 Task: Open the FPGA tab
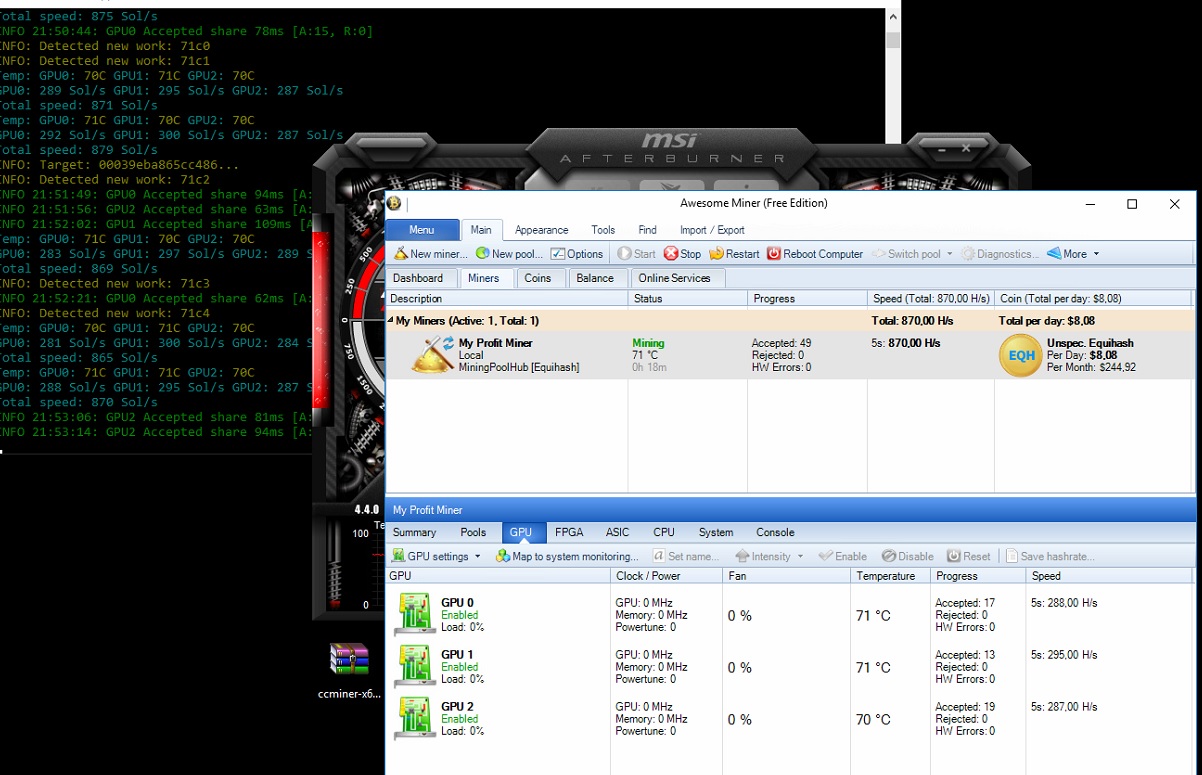[x=569, y=532]
